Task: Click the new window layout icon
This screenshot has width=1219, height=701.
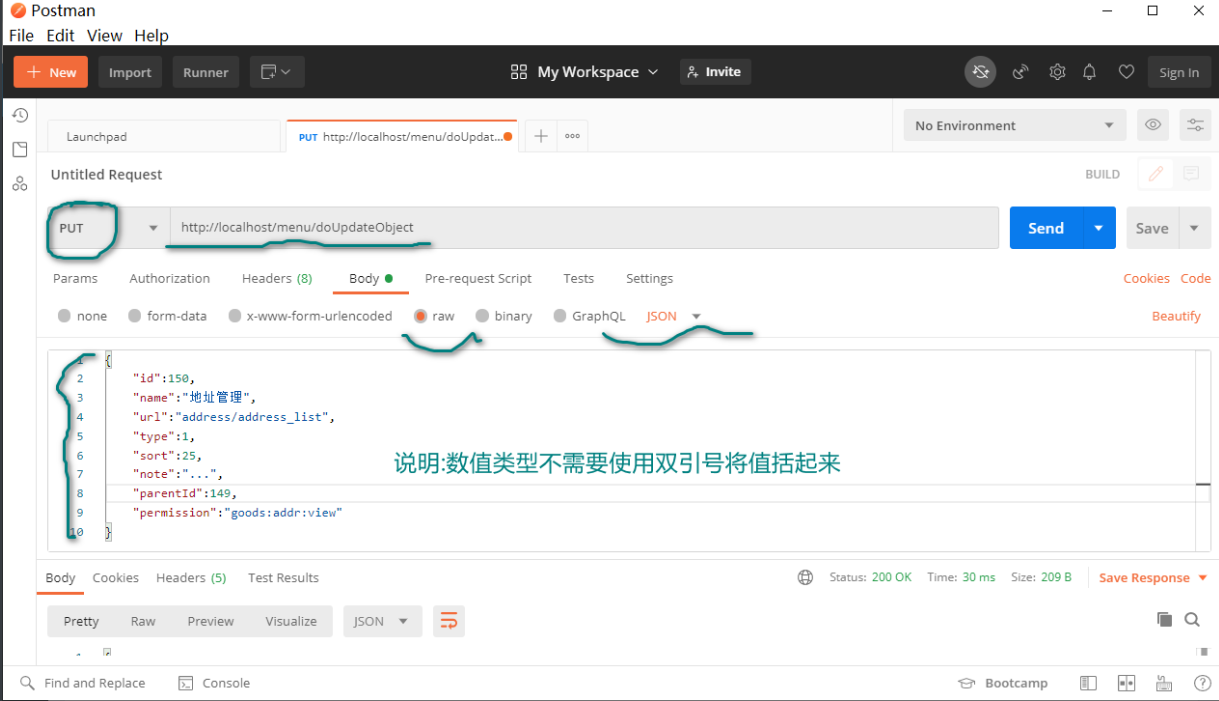Action: click(277, 72)
